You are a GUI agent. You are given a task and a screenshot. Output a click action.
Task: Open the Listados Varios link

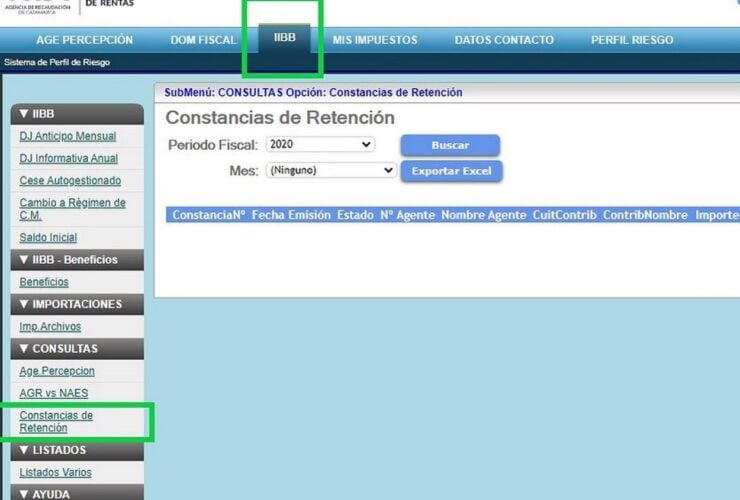pyautogui.click(x=55, y=472)
